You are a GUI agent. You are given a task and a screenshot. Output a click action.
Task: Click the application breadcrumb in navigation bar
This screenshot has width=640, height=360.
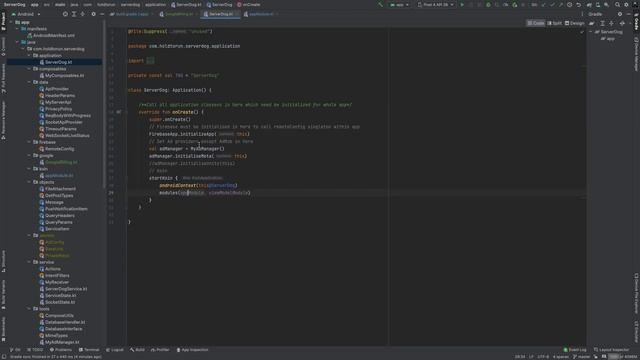coord(156,5)
